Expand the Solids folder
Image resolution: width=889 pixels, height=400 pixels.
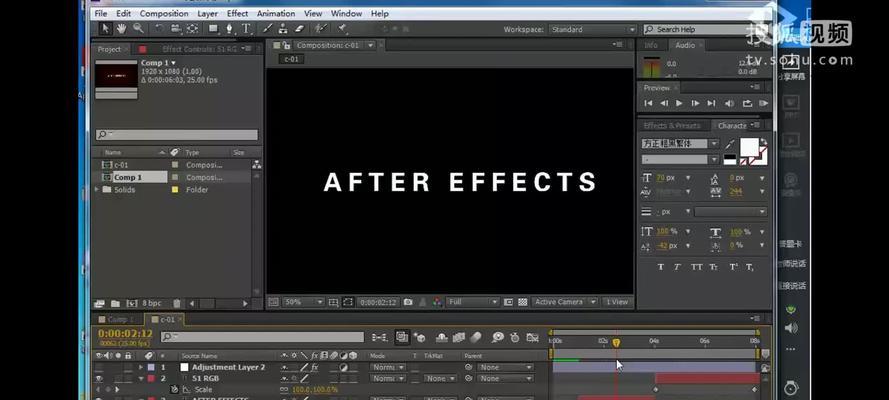(x=97, y=190)
